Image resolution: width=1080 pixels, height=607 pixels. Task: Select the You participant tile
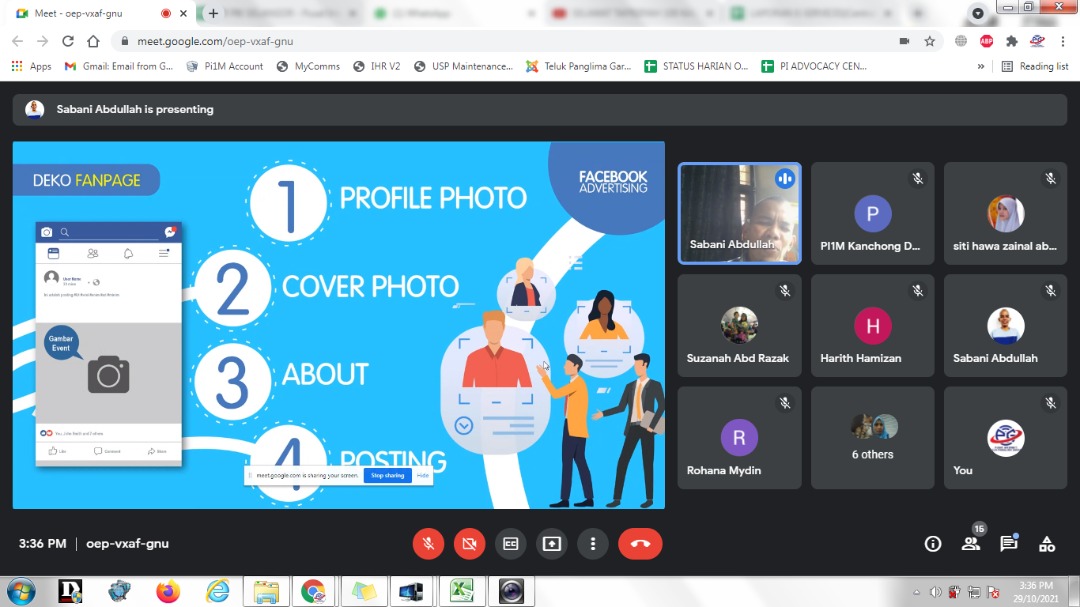tap(1005, 438)
